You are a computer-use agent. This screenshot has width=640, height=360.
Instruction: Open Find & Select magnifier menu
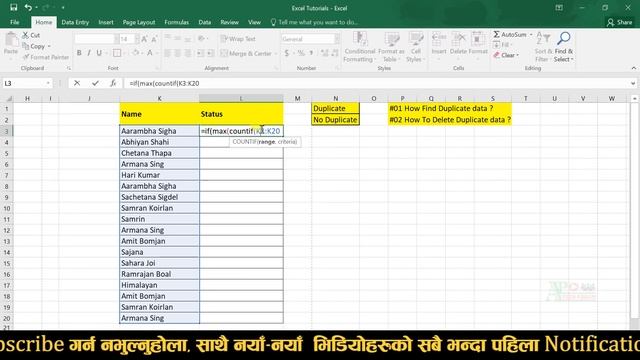point(564,47)
